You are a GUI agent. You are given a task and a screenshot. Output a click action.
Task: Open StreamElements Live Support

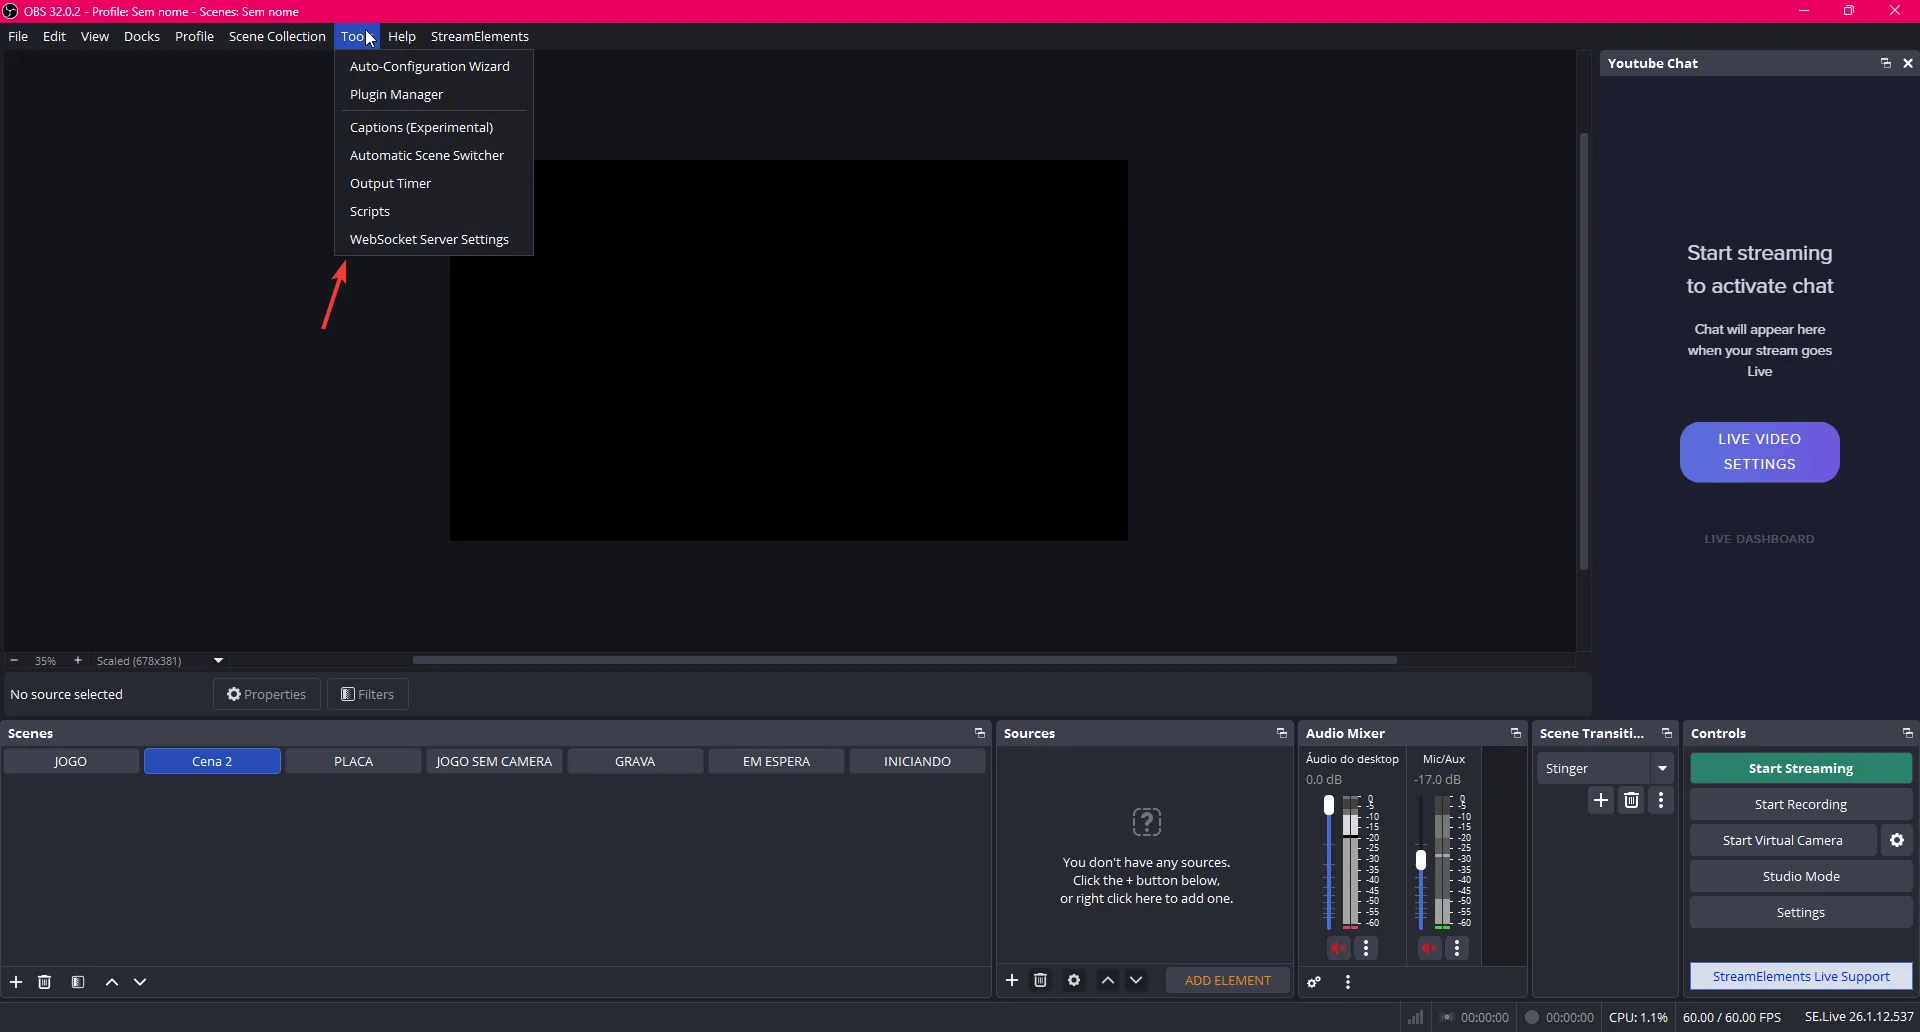click(x=1800, y=976)
